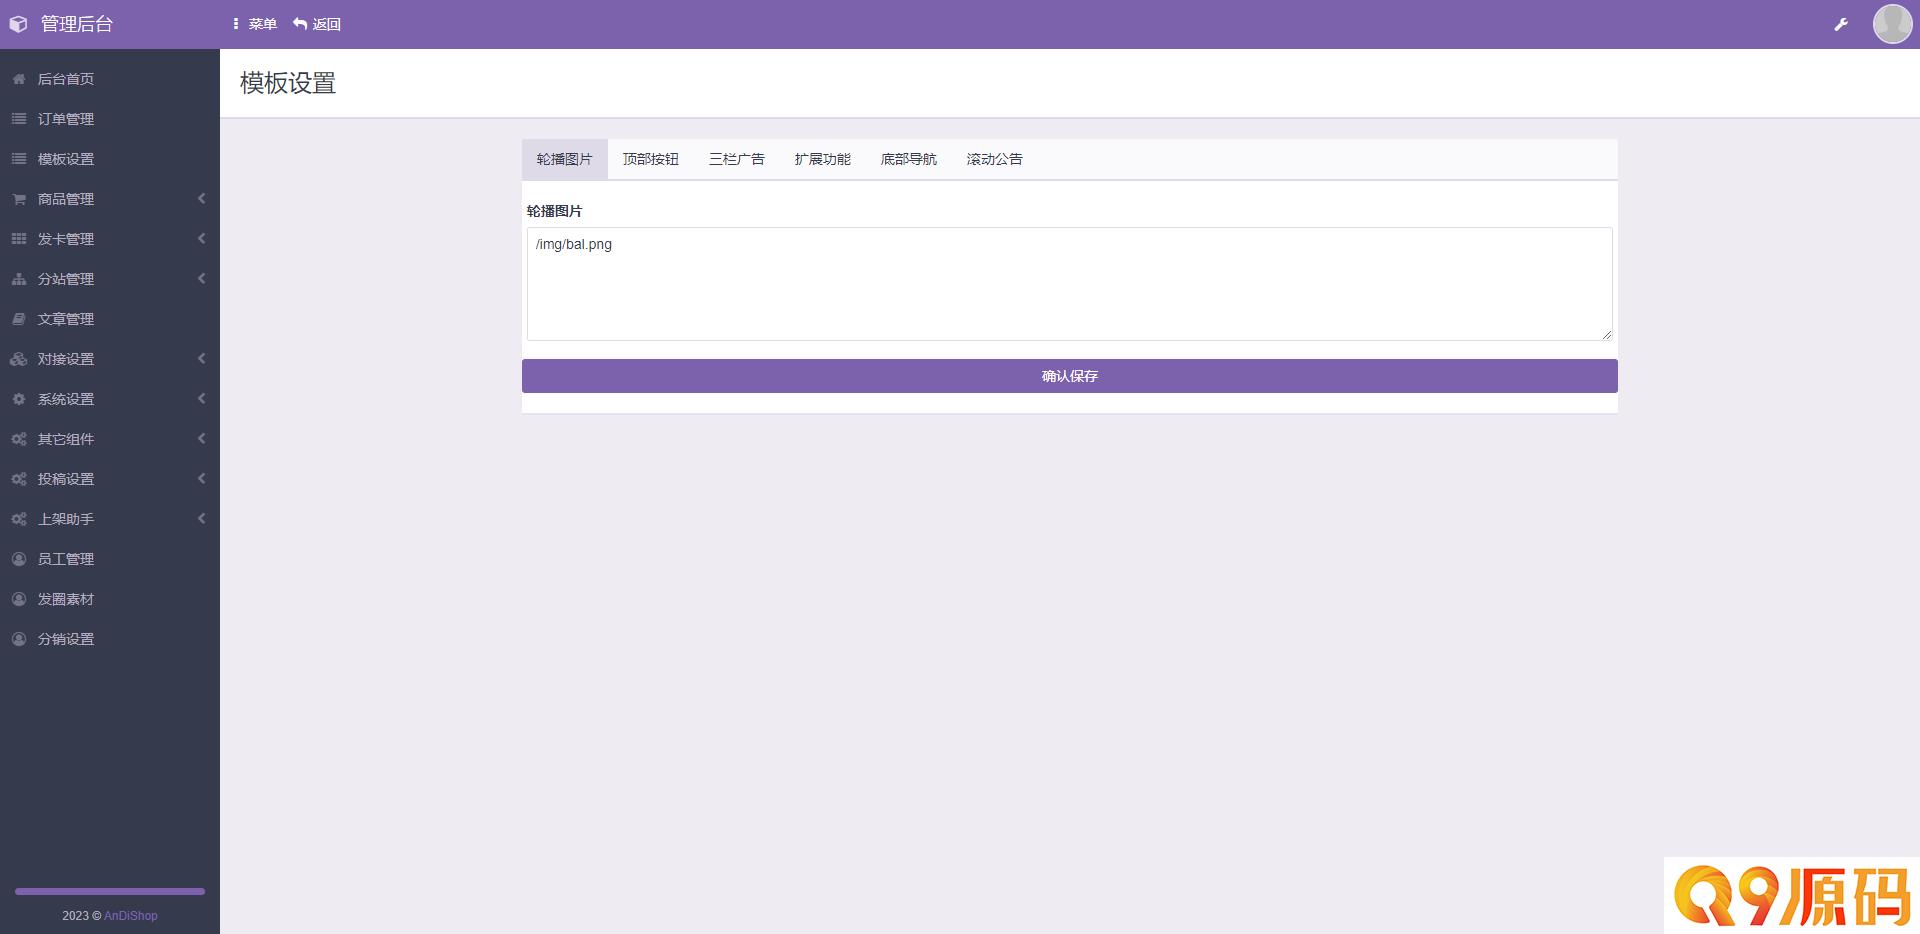The height and width of the screenshot is (934, 1920).
Task: Switch to the 滚动公告 tab
Action: click(995, 159)
